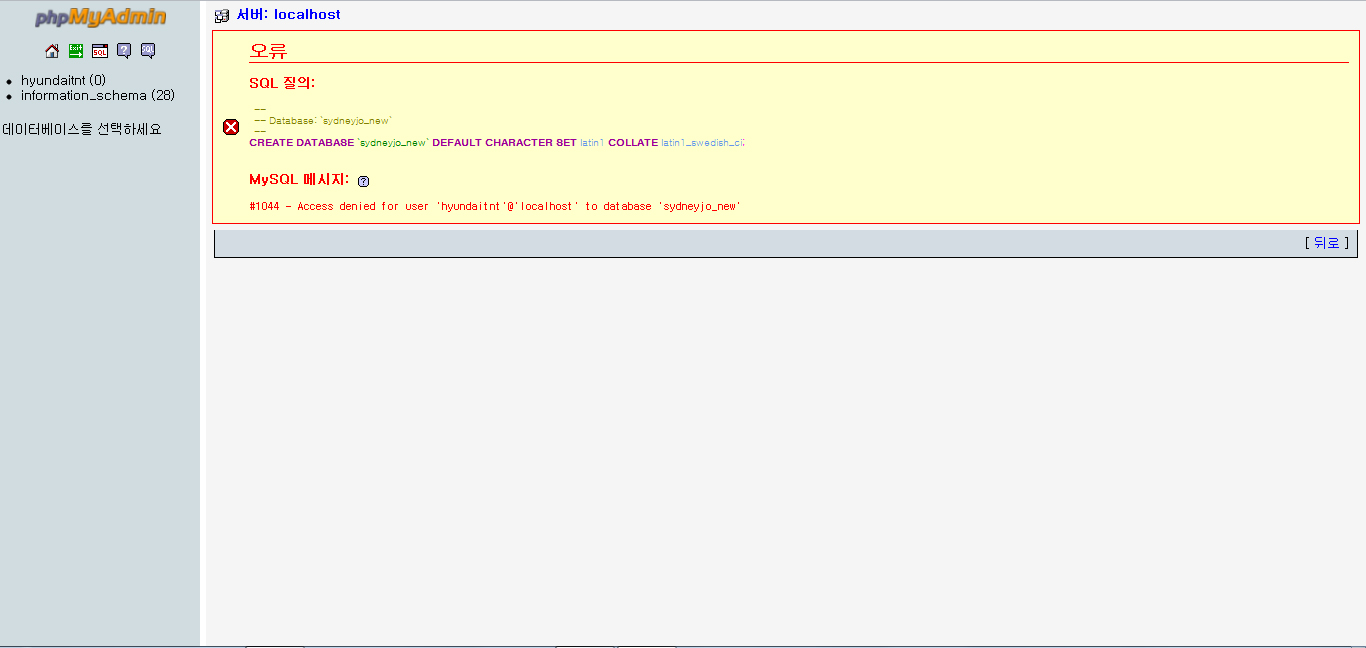Click the COLLATE keyword in query
The image size is (1366, 648).
[x=633, y=143]
